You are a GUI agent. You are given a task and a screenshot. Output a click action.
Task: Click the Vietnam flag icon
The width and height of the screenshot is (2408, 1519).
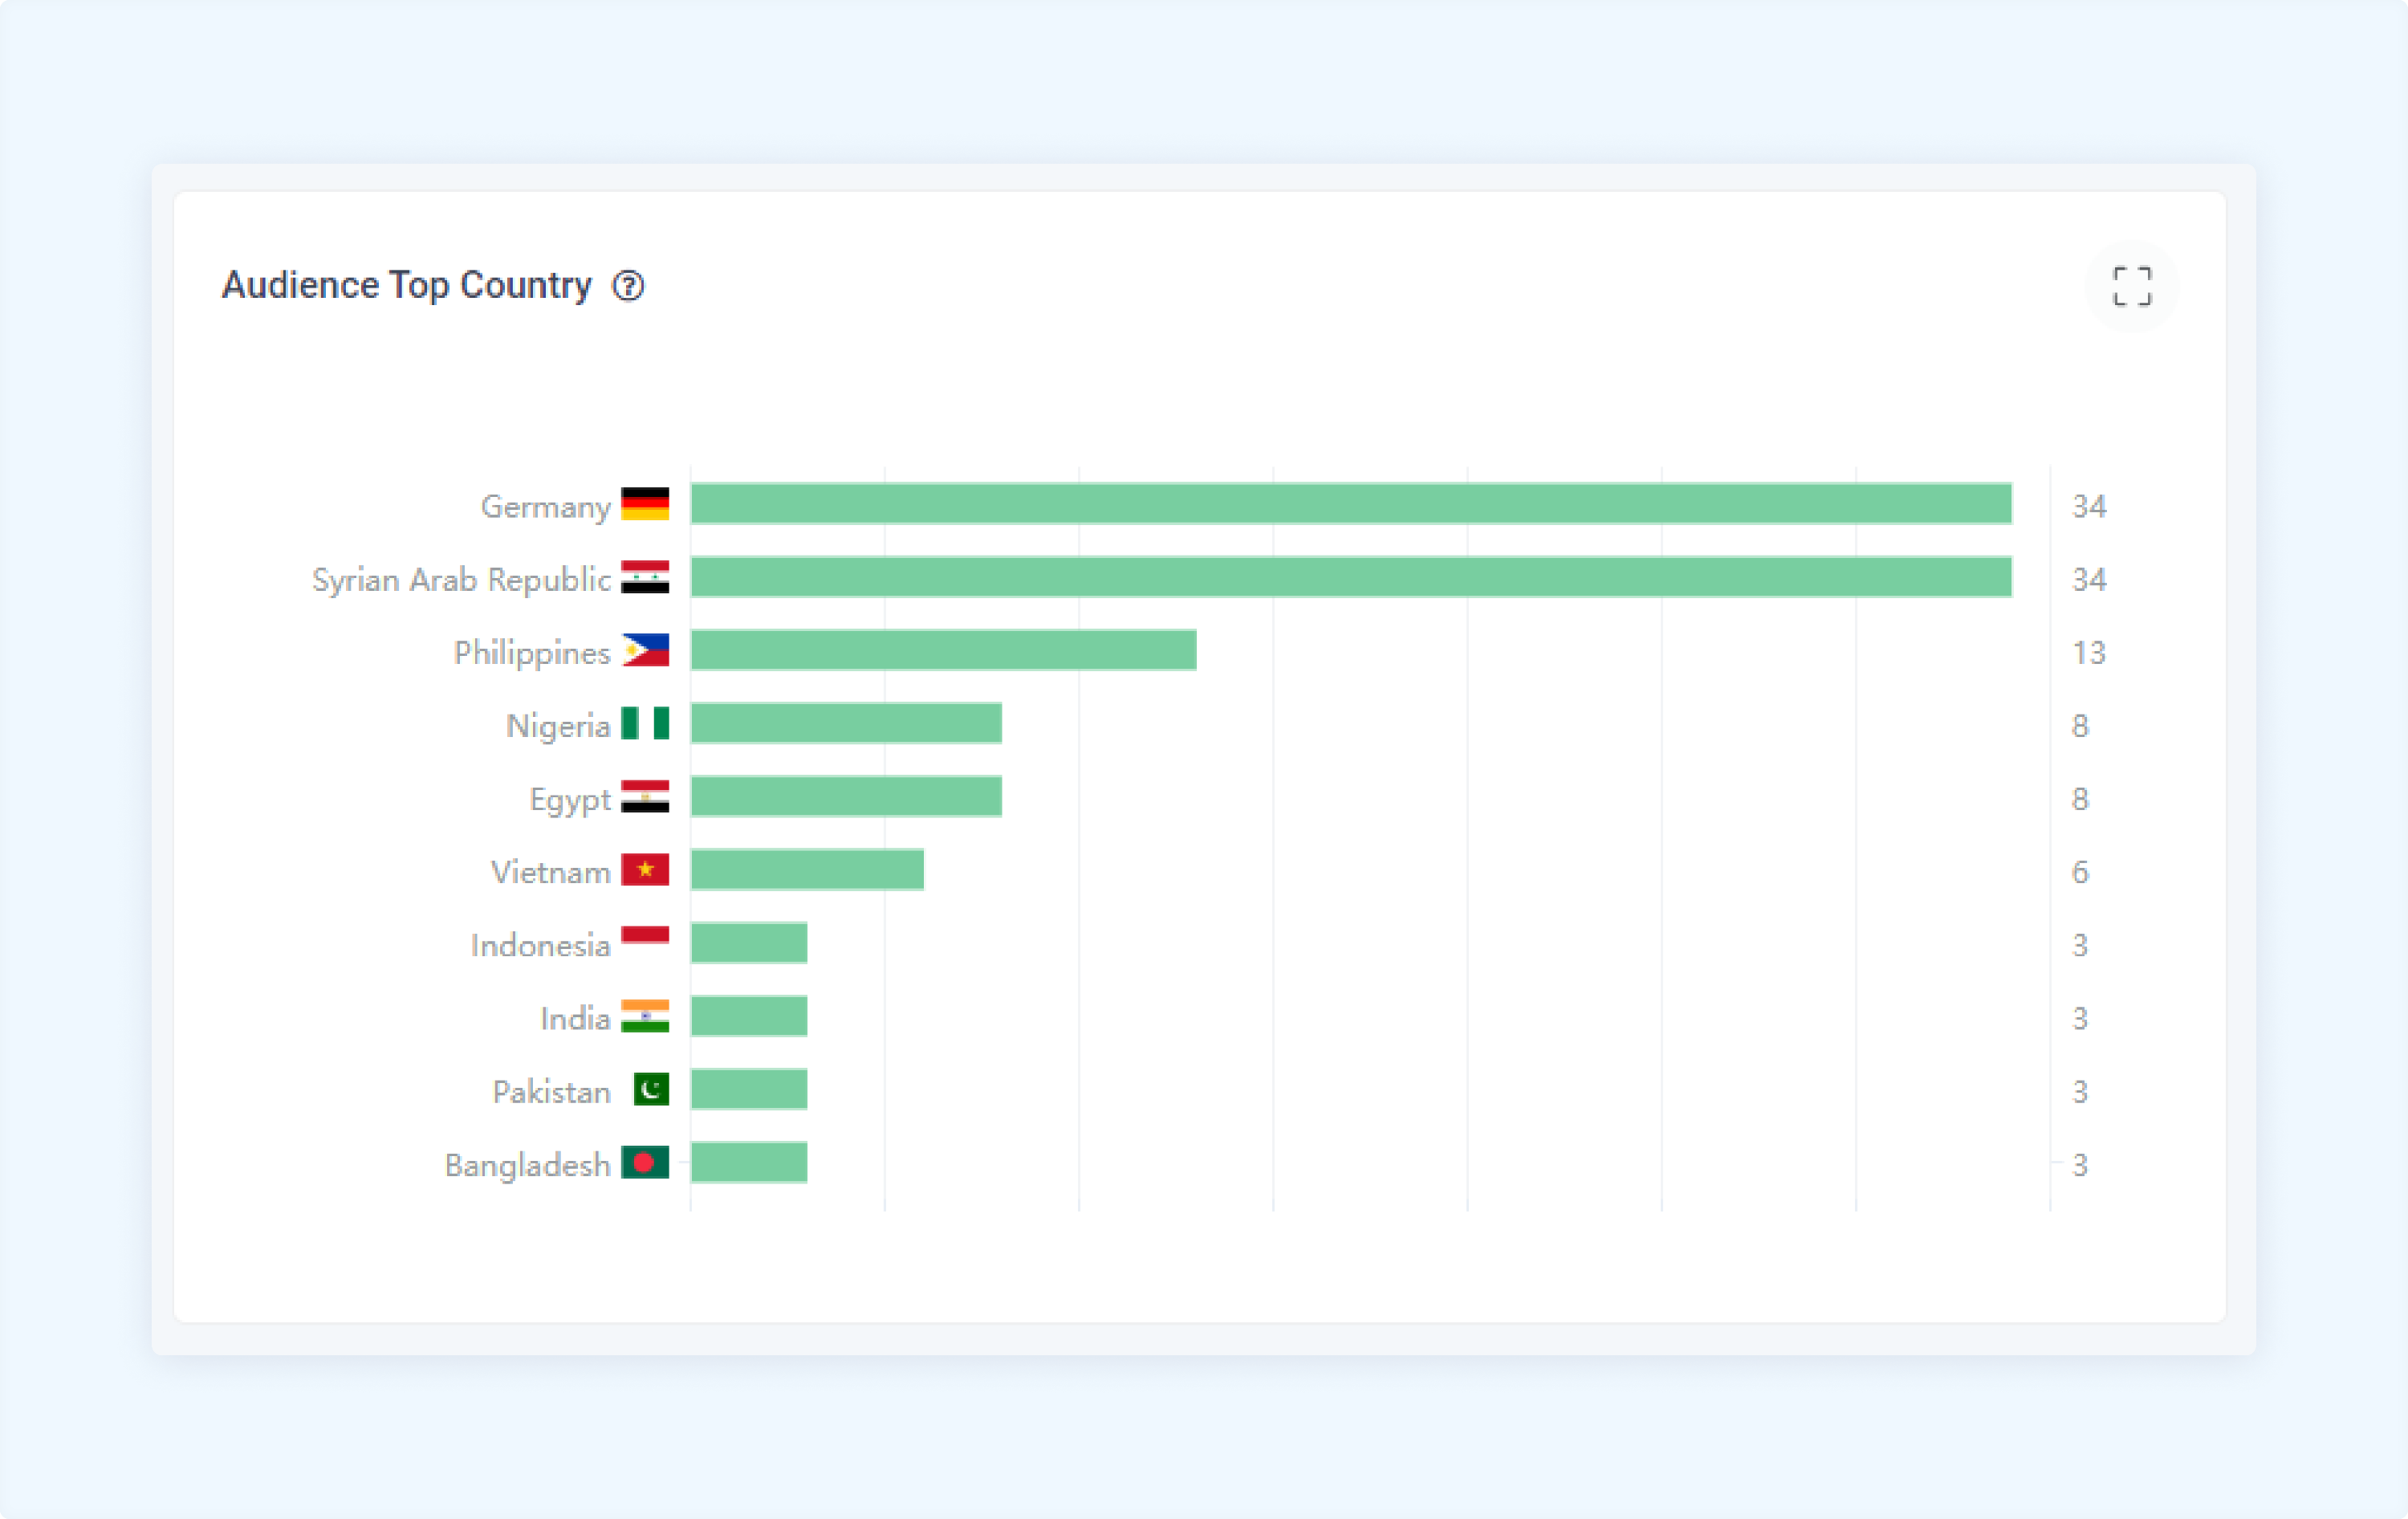[x=645, y=869]
